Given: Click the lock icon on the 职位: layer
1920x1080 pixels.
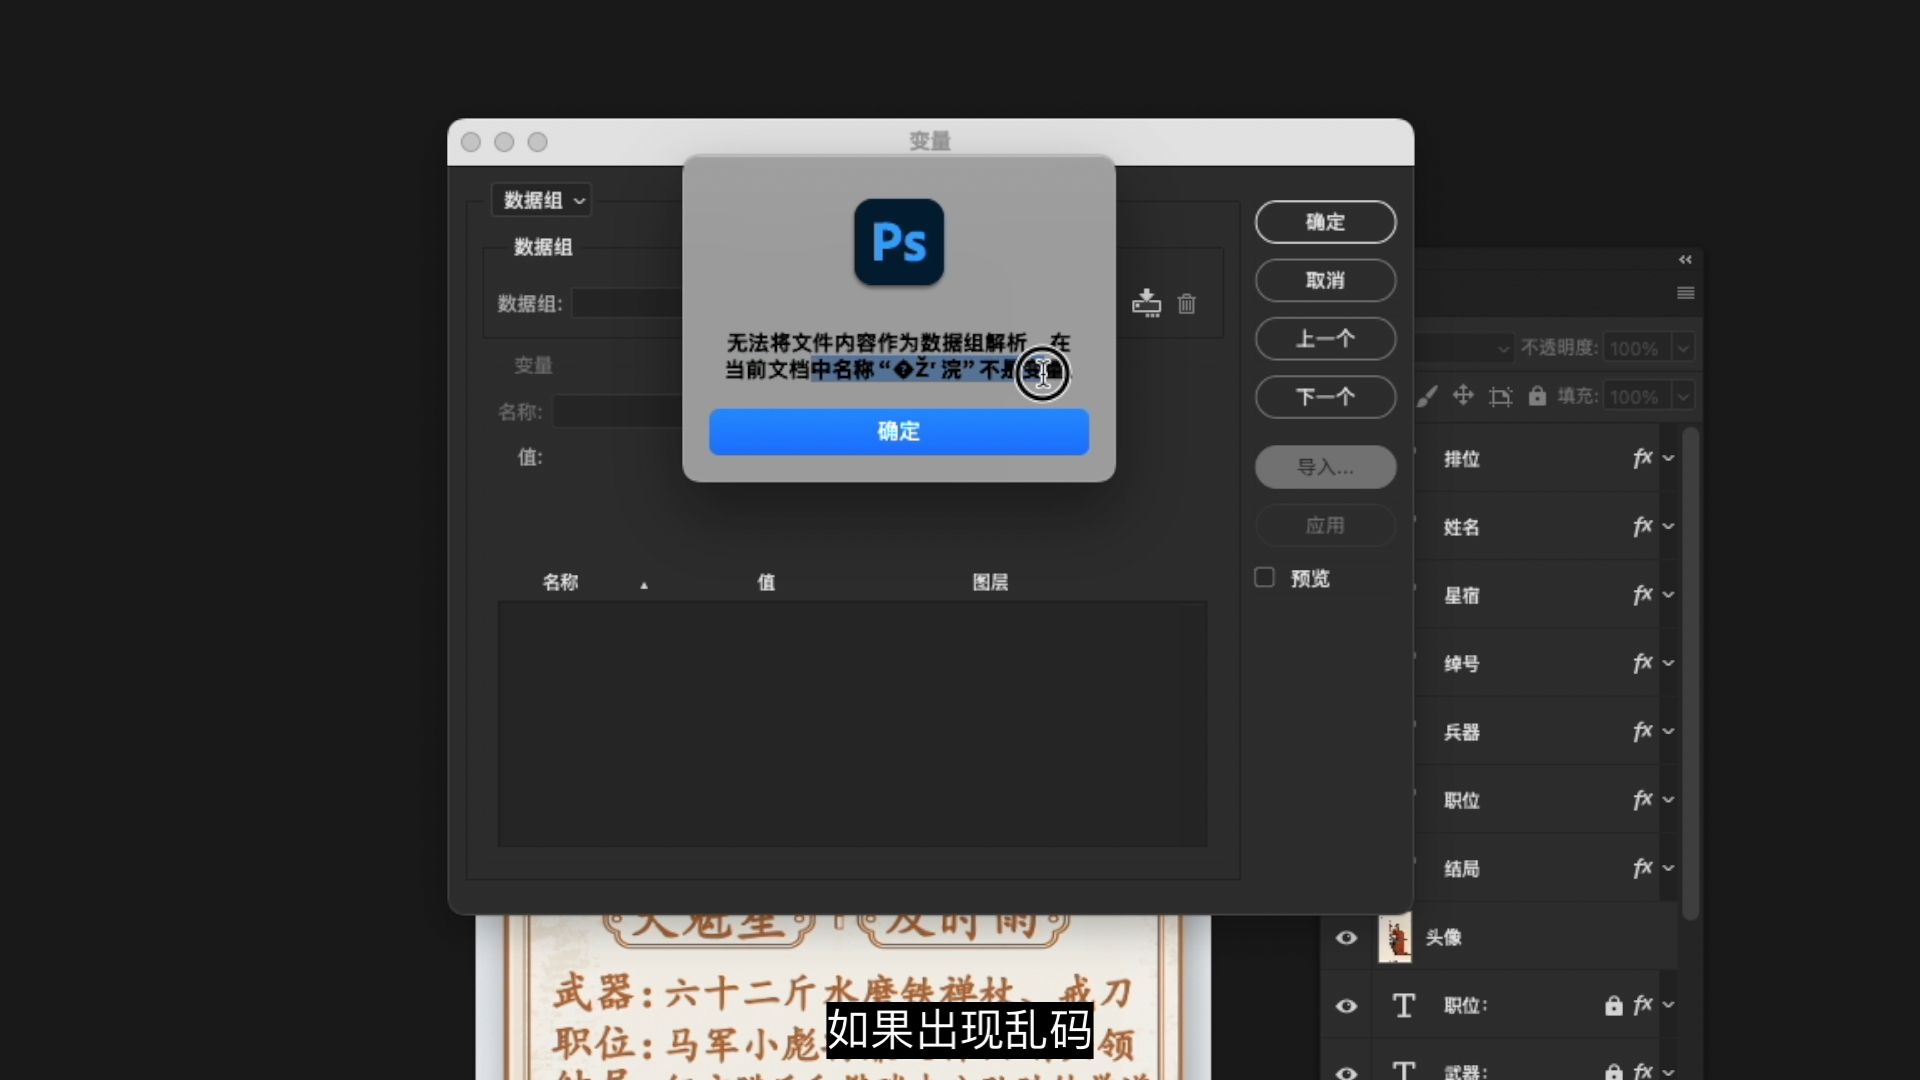Looking at the screenshot, I should (1613, 1005).
